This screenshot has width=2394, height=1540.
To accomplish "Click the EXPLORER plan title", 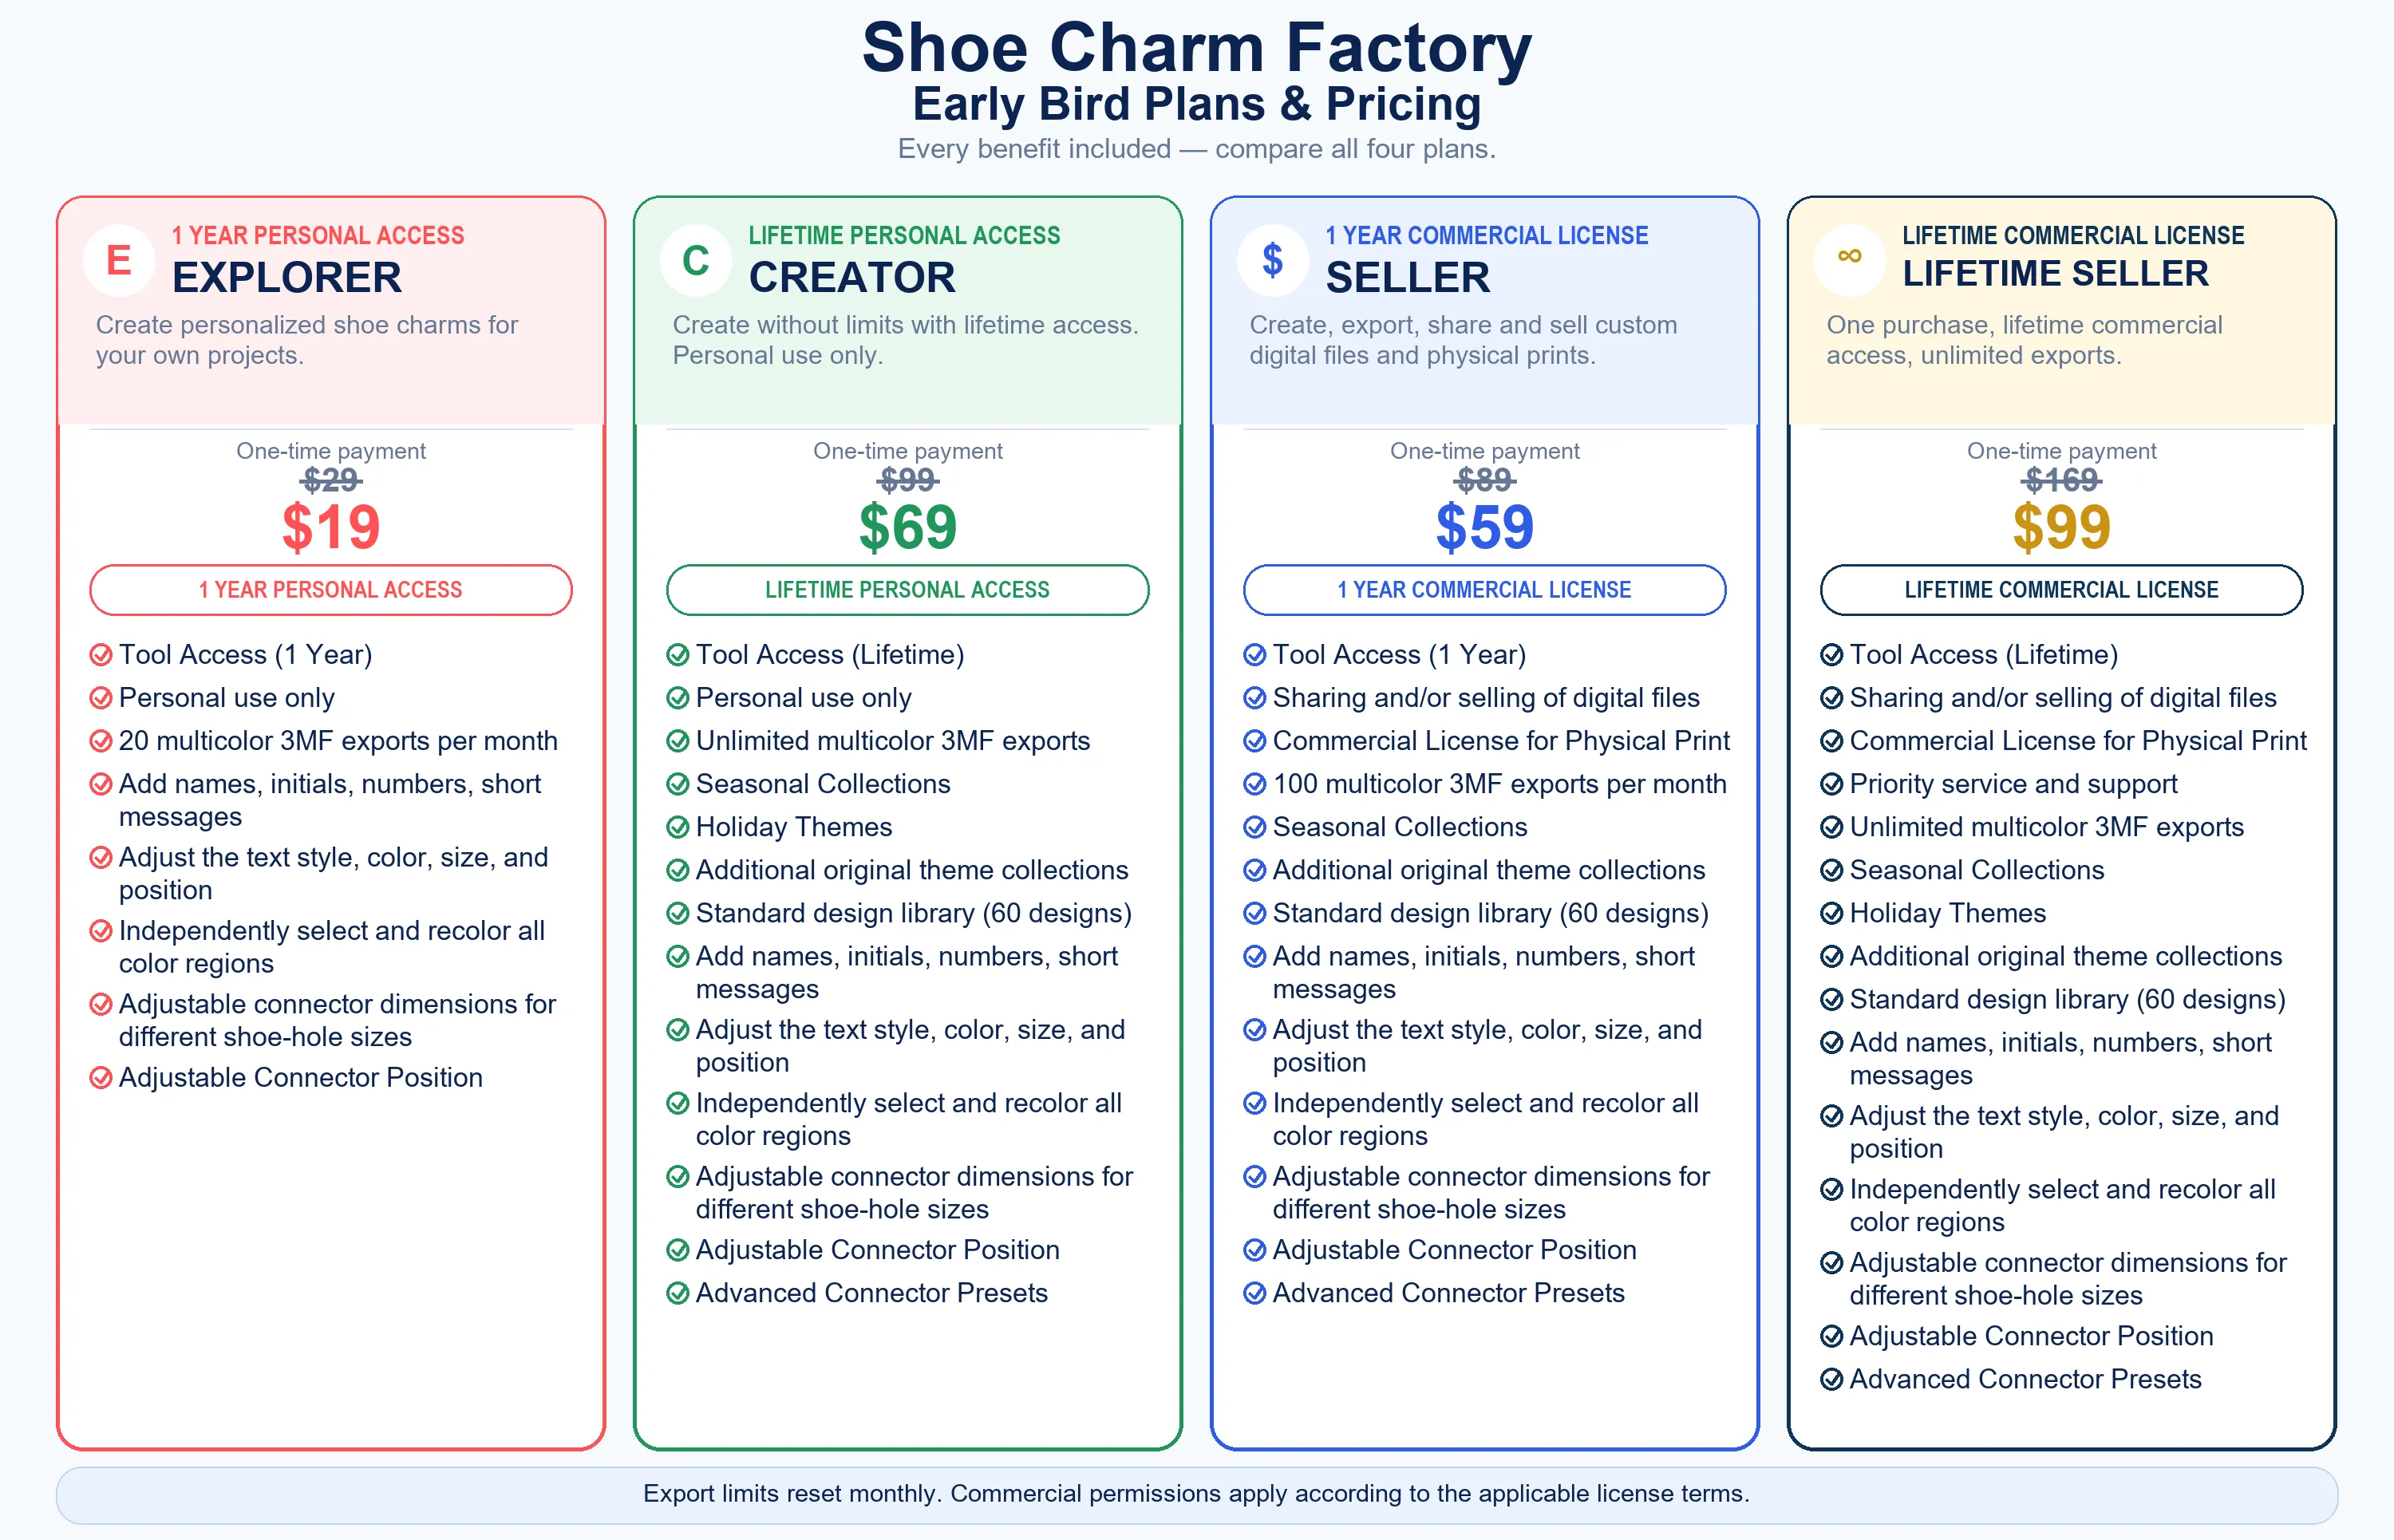I will [287, 278].
